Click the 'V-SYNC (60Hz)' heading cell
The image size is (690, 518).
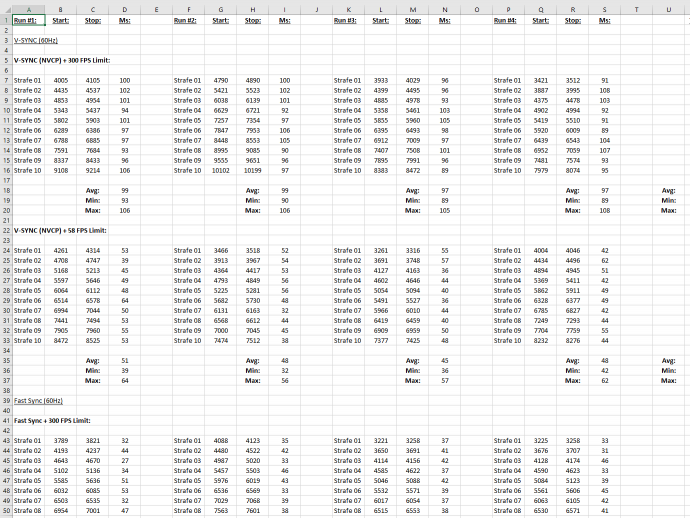pyautogui.click(x=36, y=40)
